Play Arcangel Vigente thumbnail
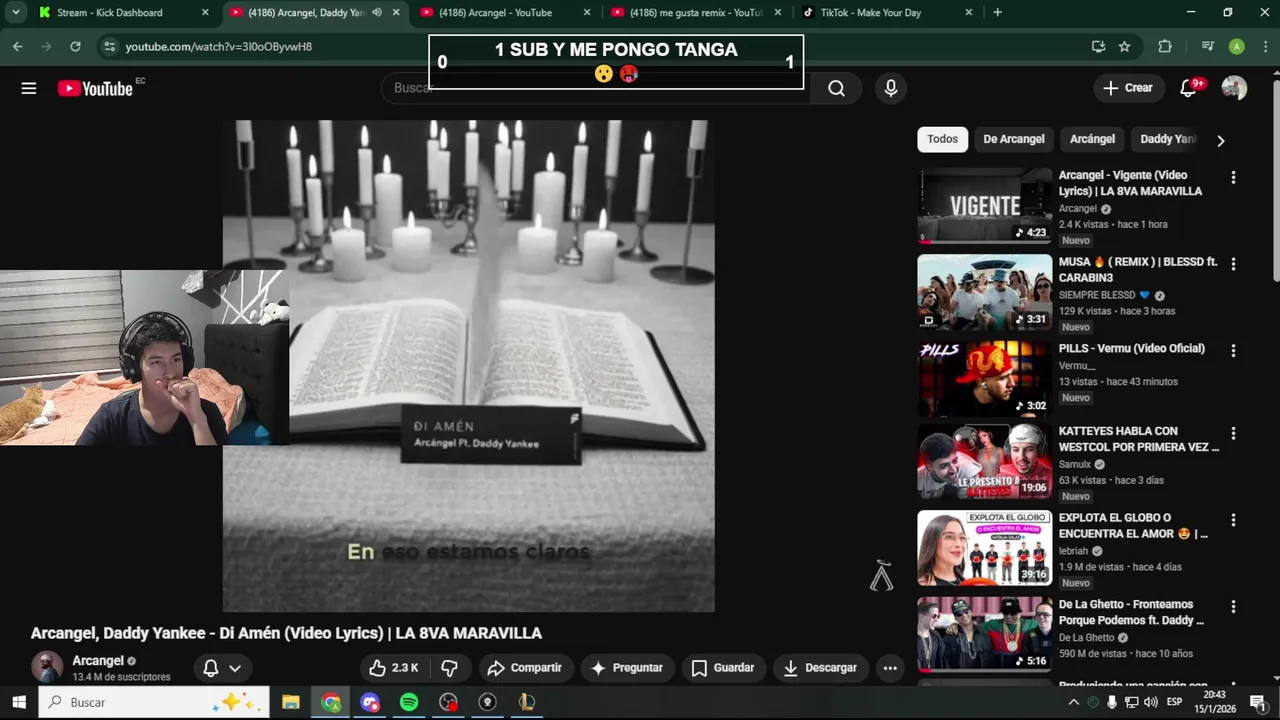Image resolution: width=1280 pixels, height=720 pixels. [x=985, y=206]
